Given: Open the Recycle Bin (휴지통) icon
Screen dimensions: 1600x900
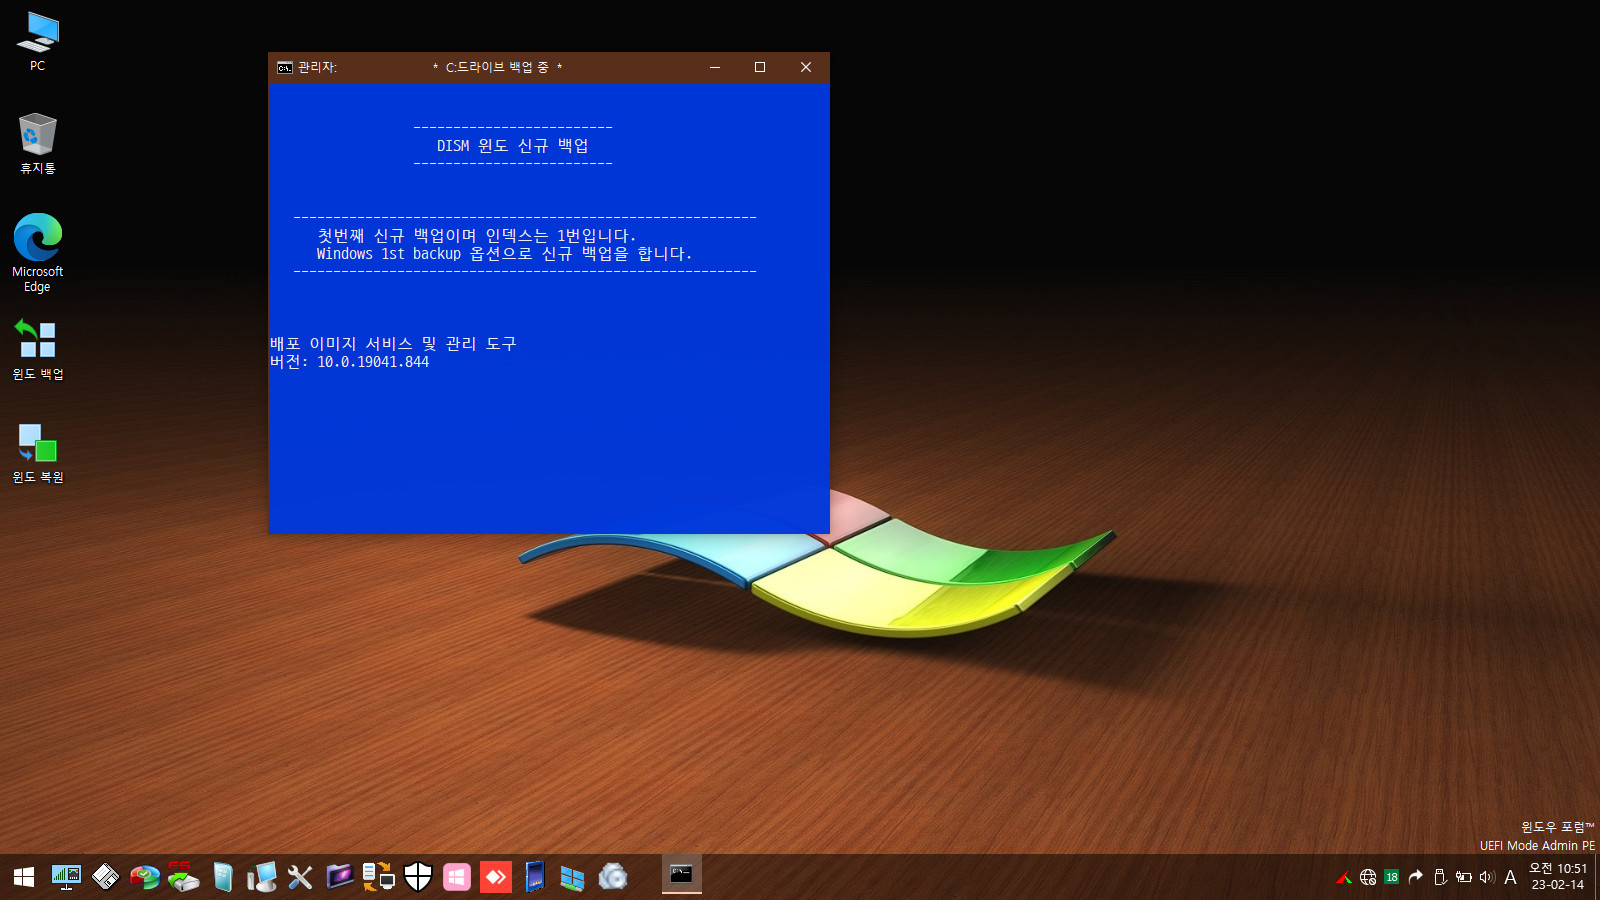Looking at the screenshot, I should click(x=38, y=143).
